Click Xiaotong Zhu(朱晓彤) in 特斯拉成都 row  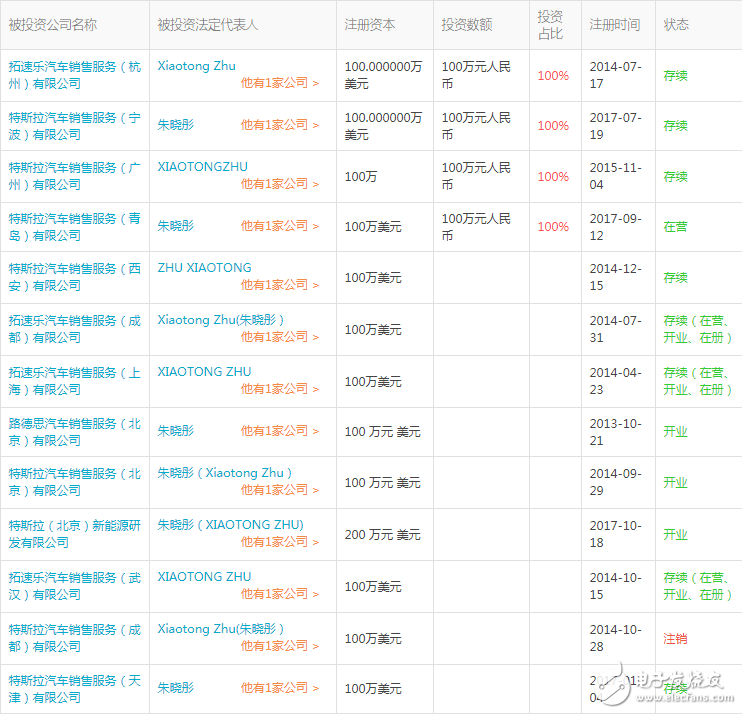click(221, 629)
